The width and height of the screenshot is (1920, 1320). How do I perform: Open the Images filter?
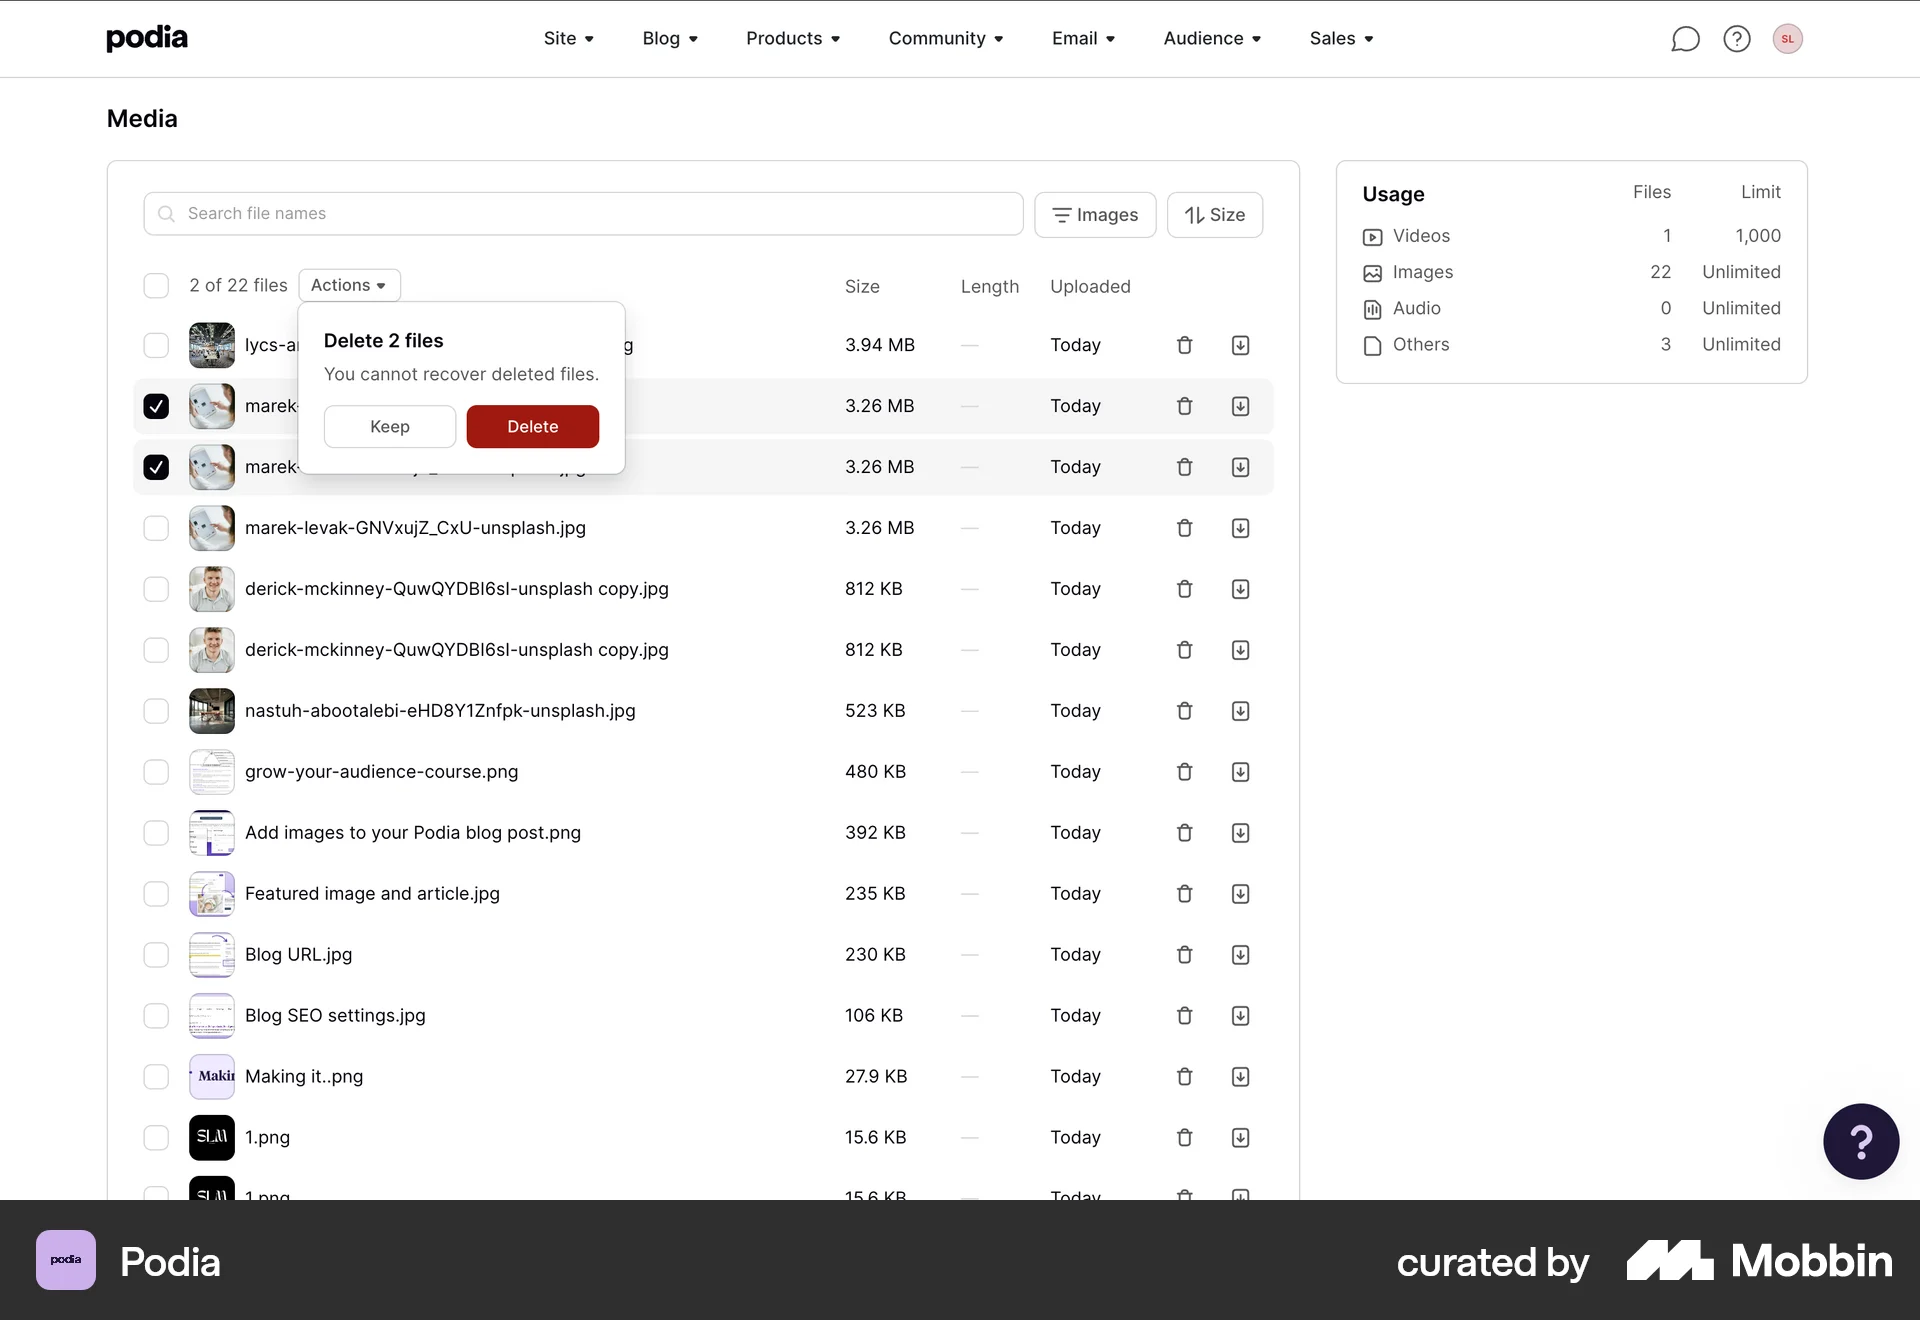pos(1095,214)
